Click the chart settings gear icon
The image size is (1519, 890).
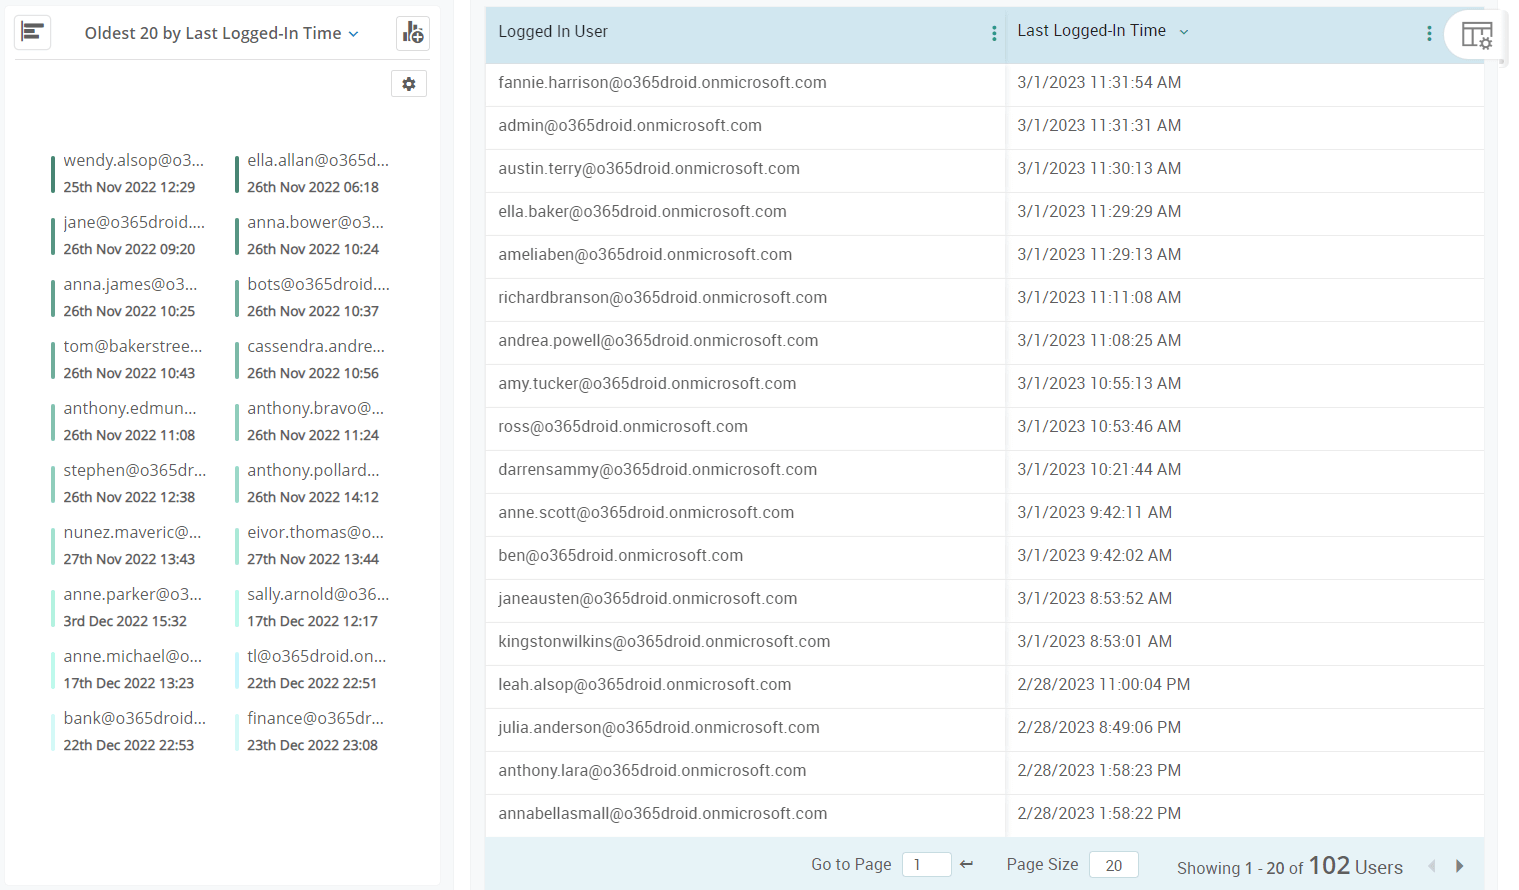point(409,84)
